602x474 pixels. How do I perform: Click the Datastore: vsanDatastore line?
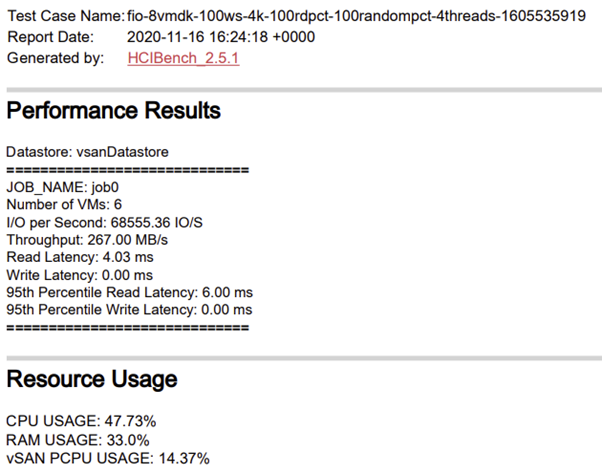(x=87, y=151)
